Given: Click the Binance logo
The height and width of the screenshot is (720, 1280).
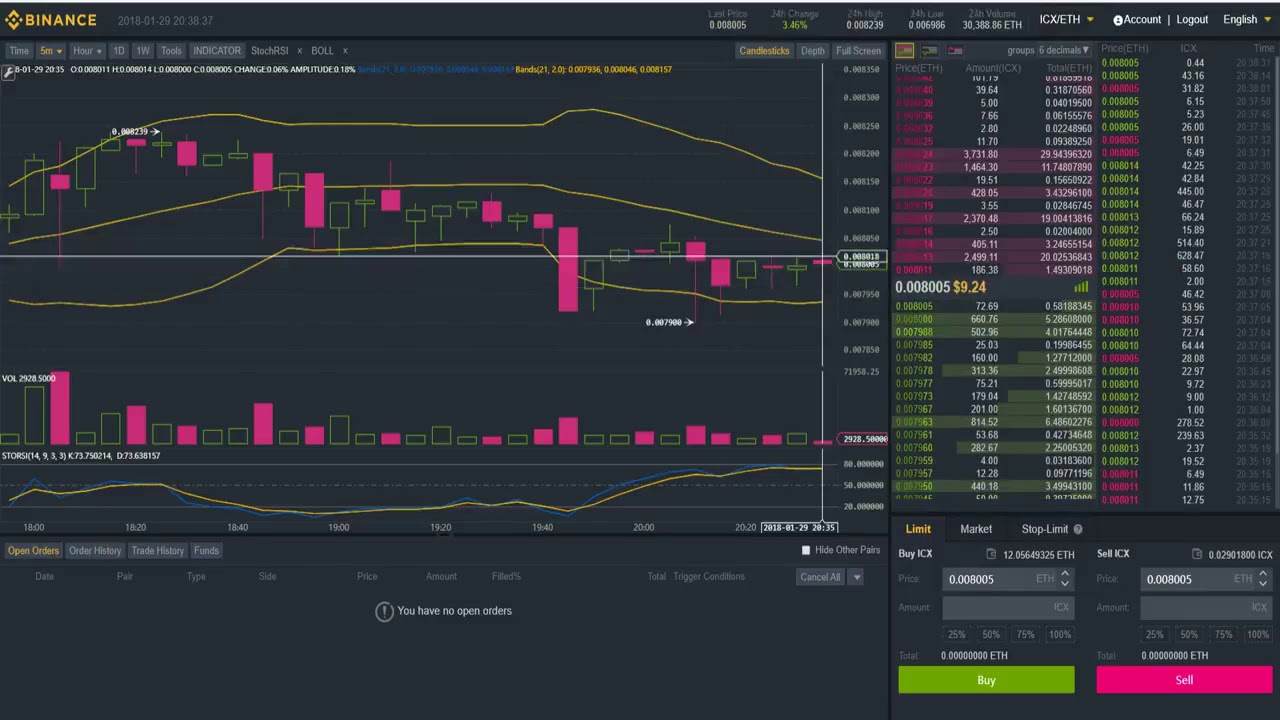Looking at the screenshot, I should tap(50, 19).
